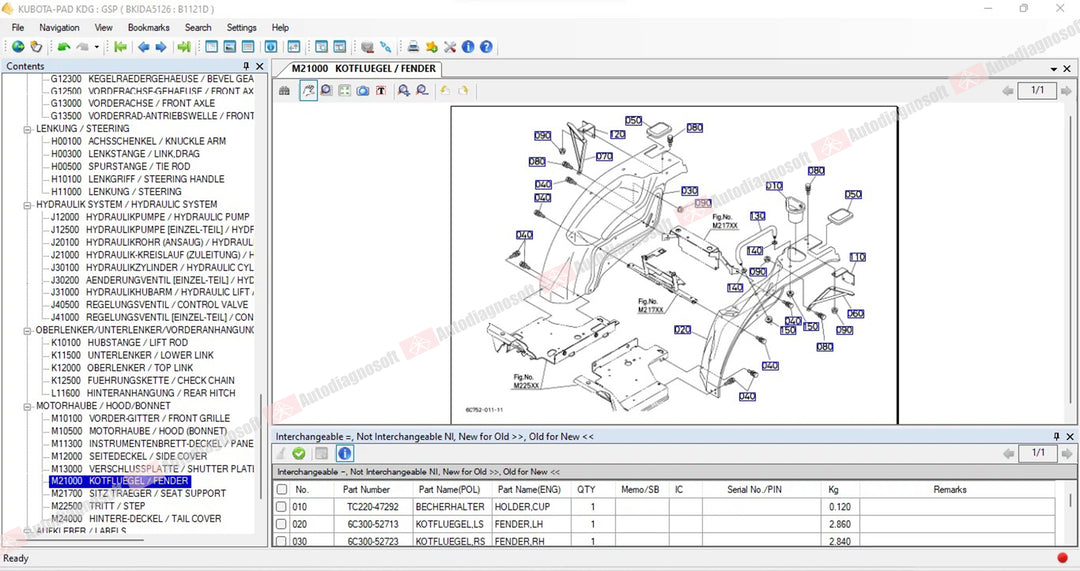Click the network connection icon in toolbar
This screenshot has width=1080, height=571.
point(386,47)
